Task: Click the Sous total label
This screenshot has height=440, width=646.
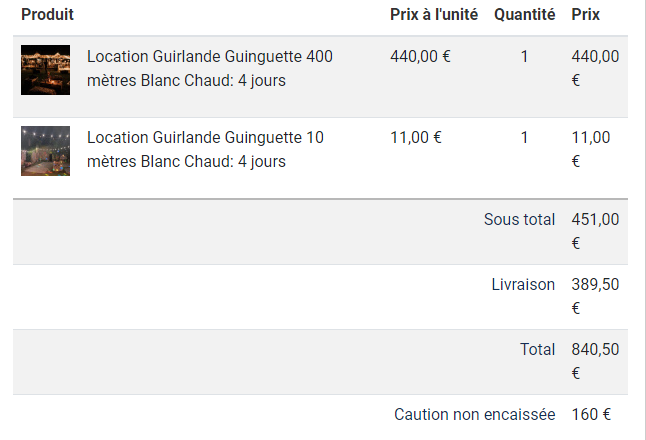Action: [519, 219]
